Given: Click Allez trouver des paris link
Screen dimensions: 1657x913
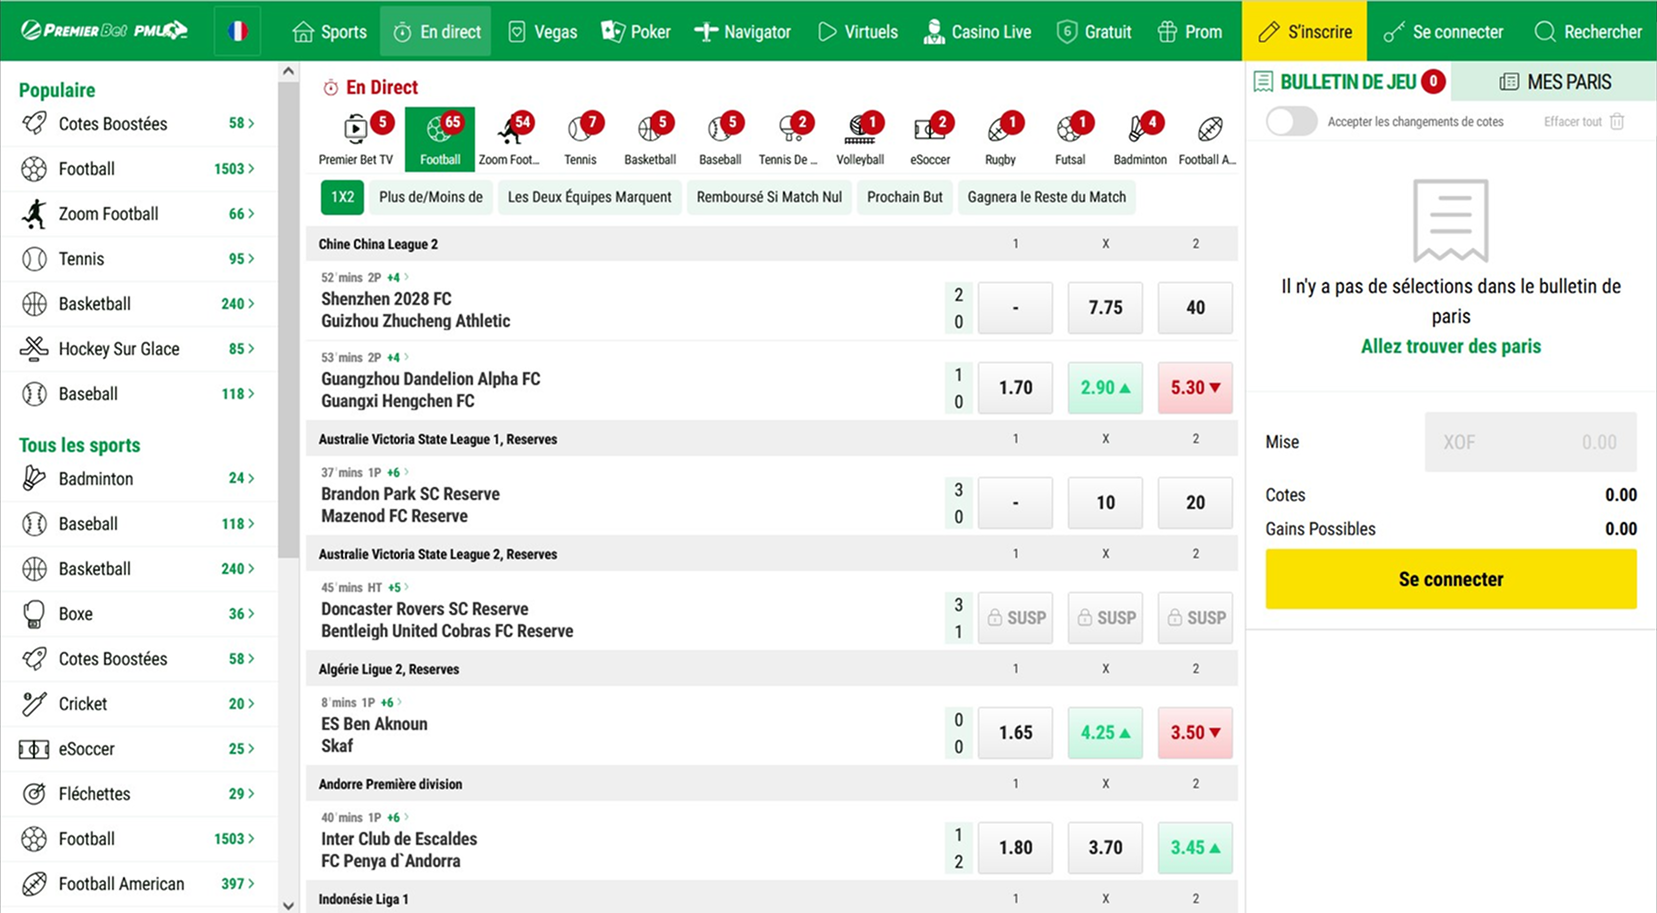Looking at the screenshot, I should pos(1450,346).
